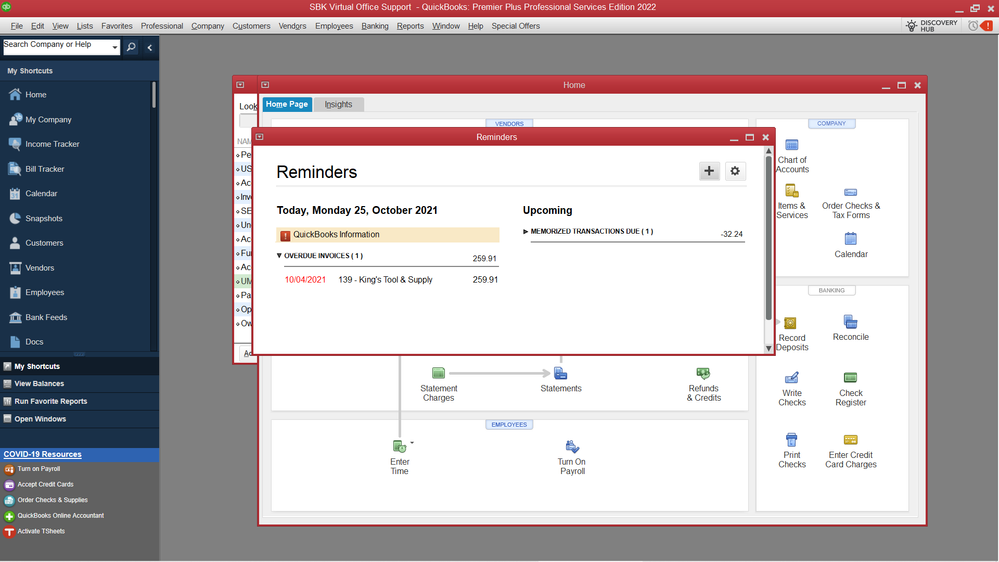The width and height of the screenshot is (999, 562).
Task: Open the File menu
Action: point(17,26)
